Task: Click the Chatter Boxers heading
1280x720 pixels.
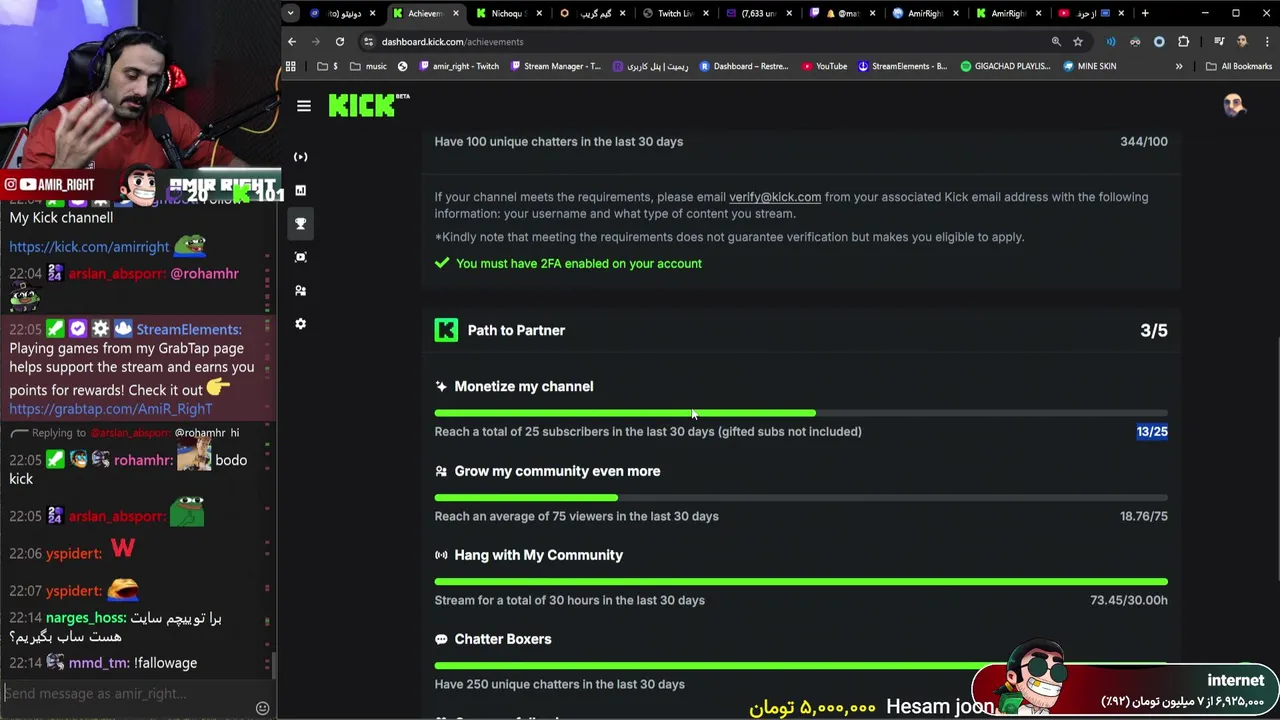Action: point(503,639)
